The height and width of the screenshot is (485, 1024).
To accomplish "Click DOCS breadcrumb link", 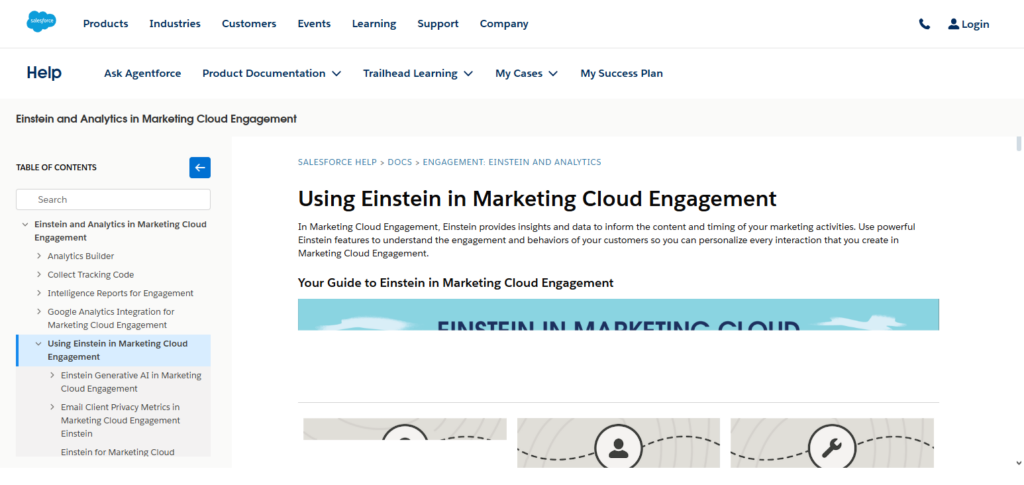I will [400, 162].
